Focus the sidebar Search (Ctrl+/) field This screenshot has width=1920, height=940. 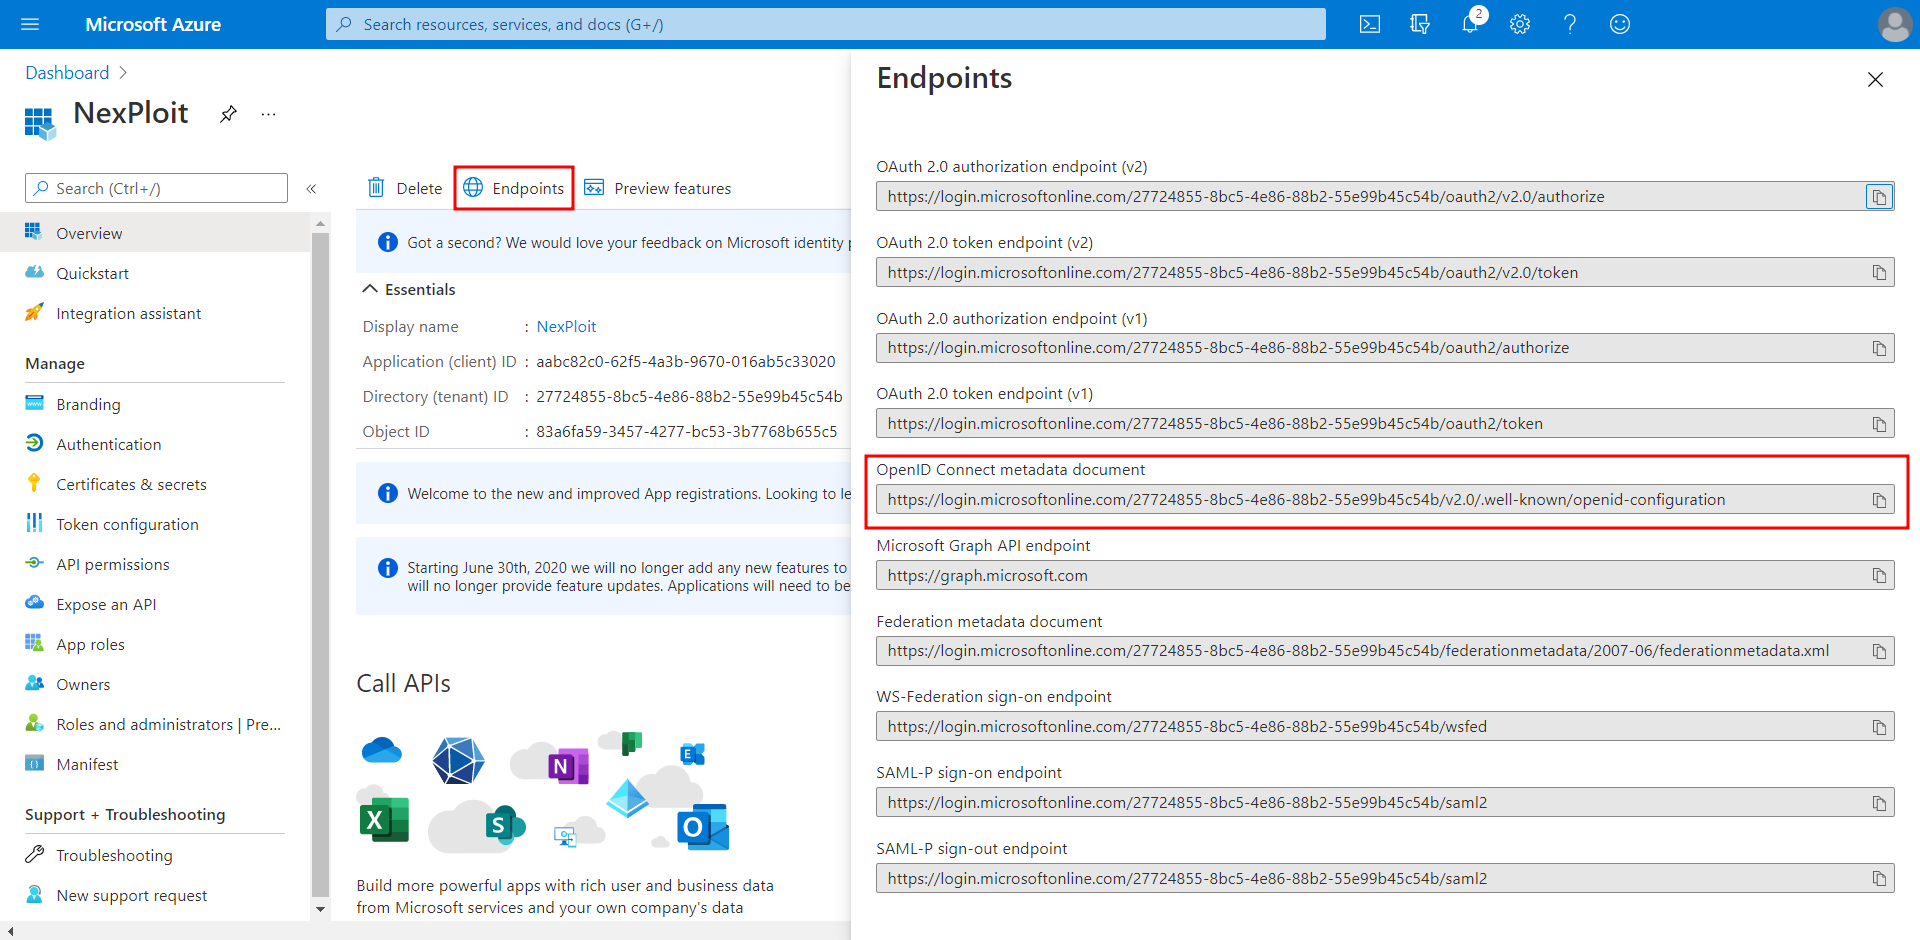pyautogui.click(x=156, y=188)
